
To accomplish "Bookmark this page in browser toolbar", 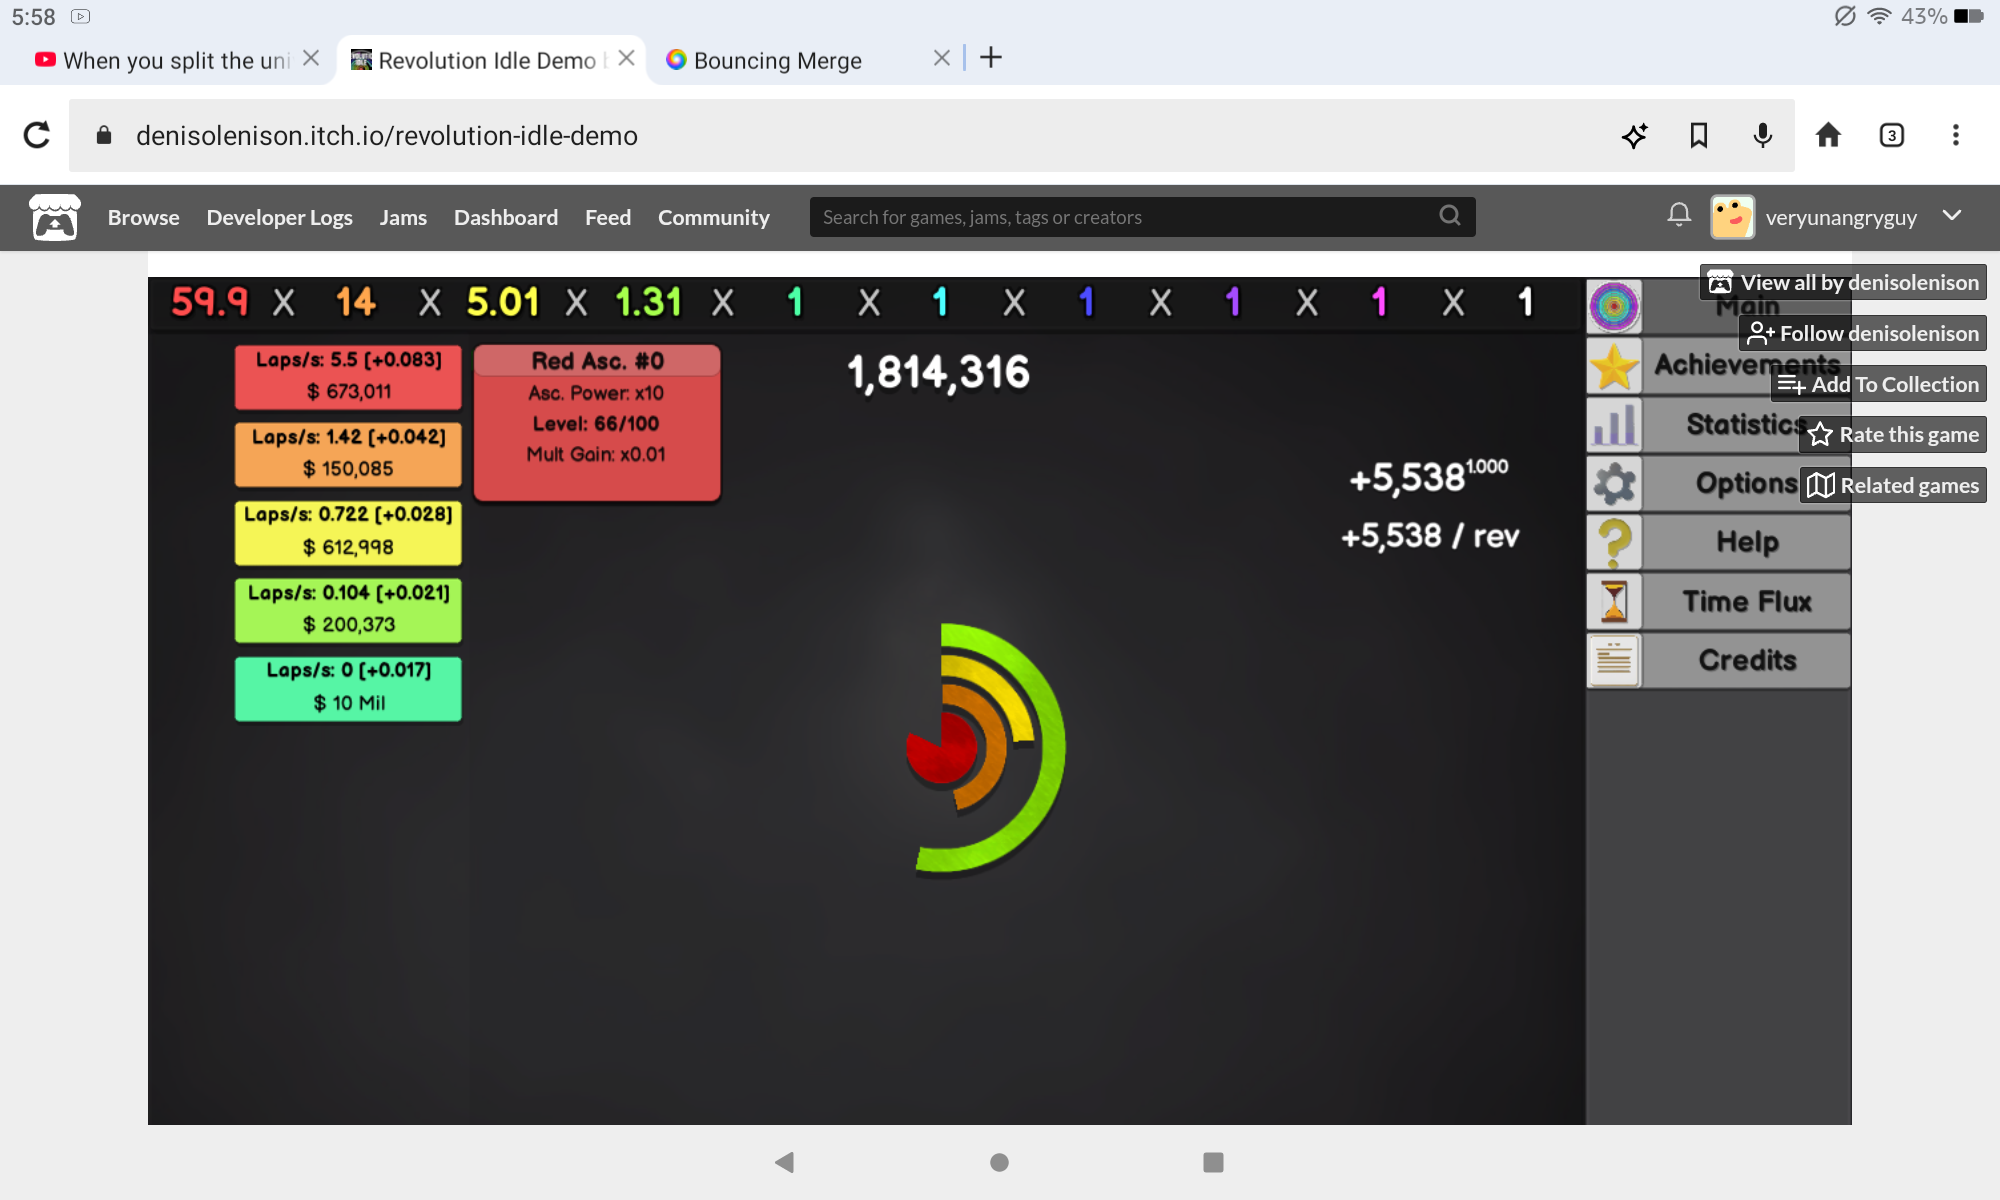I will (x=1698, y=135).
